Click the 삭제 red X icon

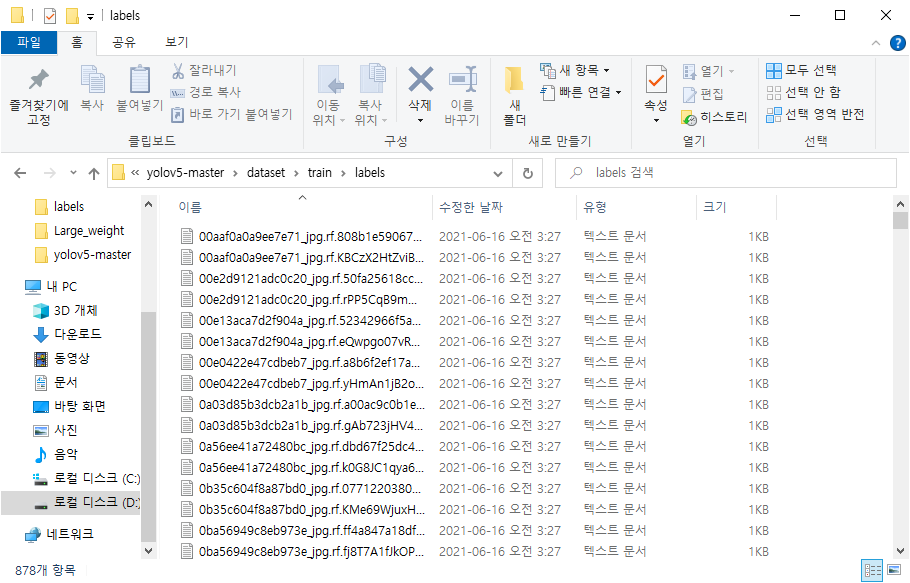[x=420, y=79]
